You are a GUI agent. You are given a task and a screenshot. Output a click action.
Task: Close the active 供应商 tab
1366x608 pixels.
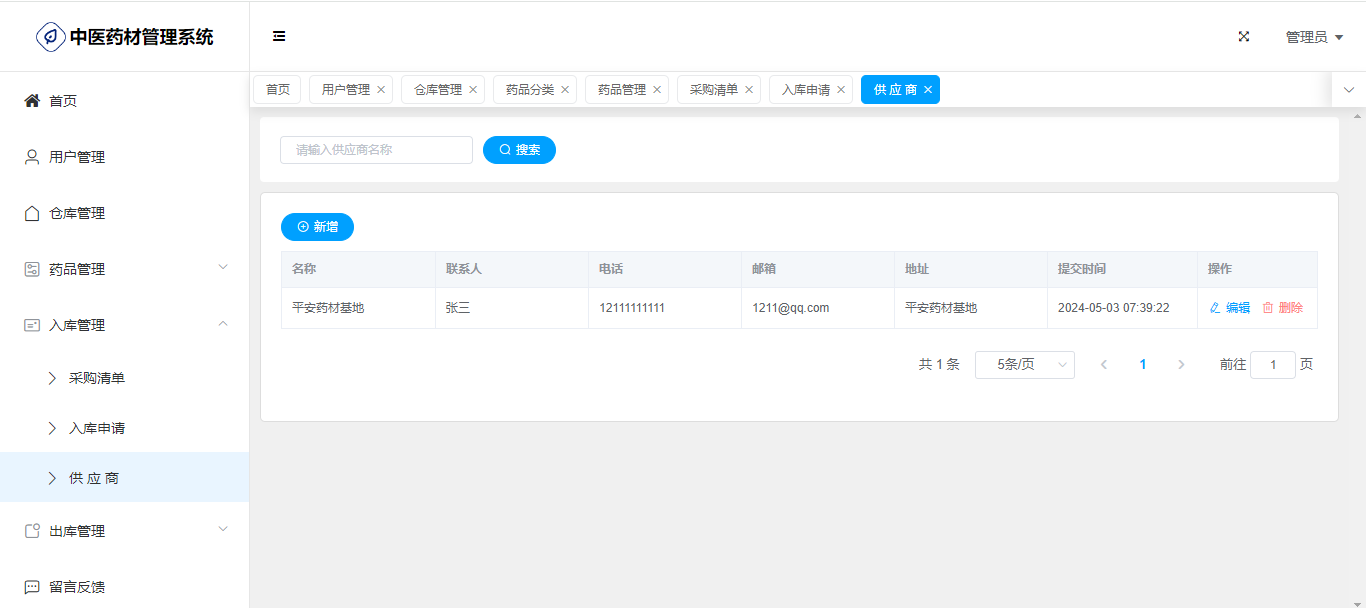tap(928, 90)
